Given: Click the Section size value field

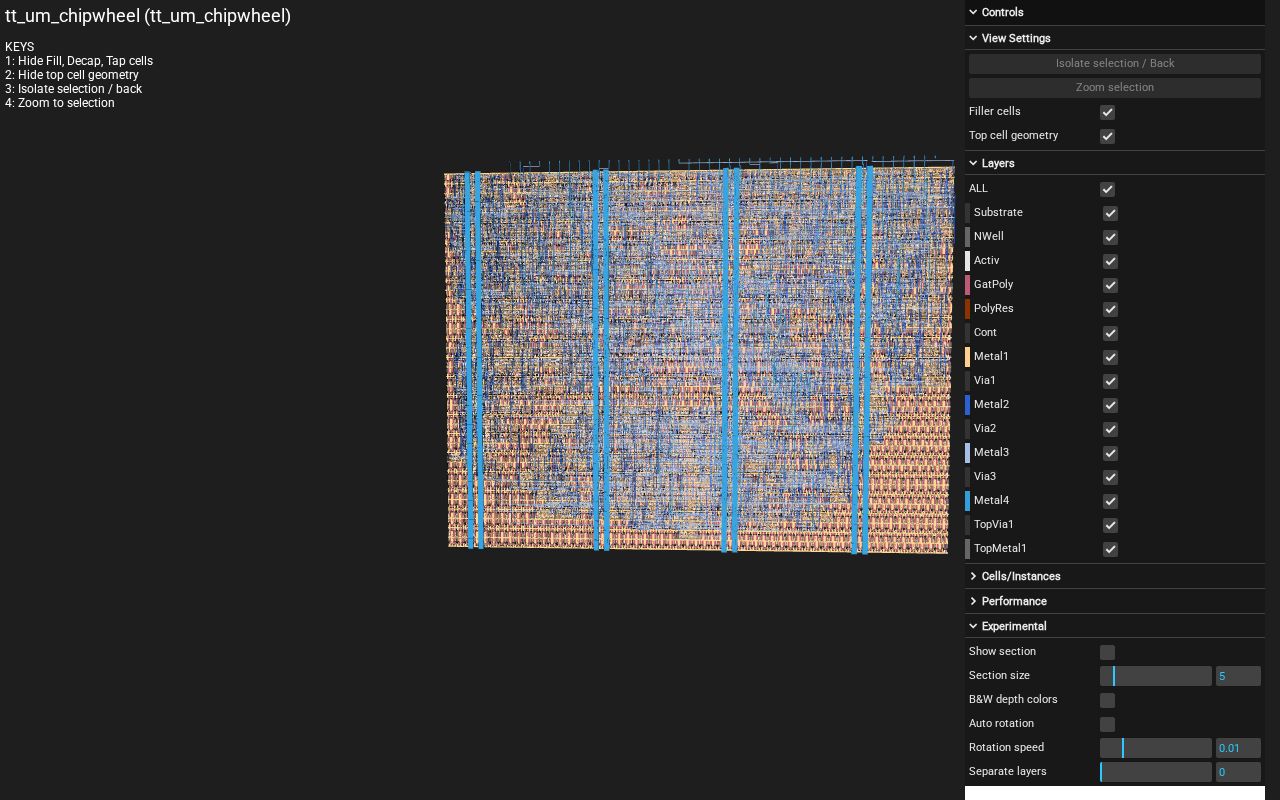Looking at the screenshot, I should pos(1238,676).
